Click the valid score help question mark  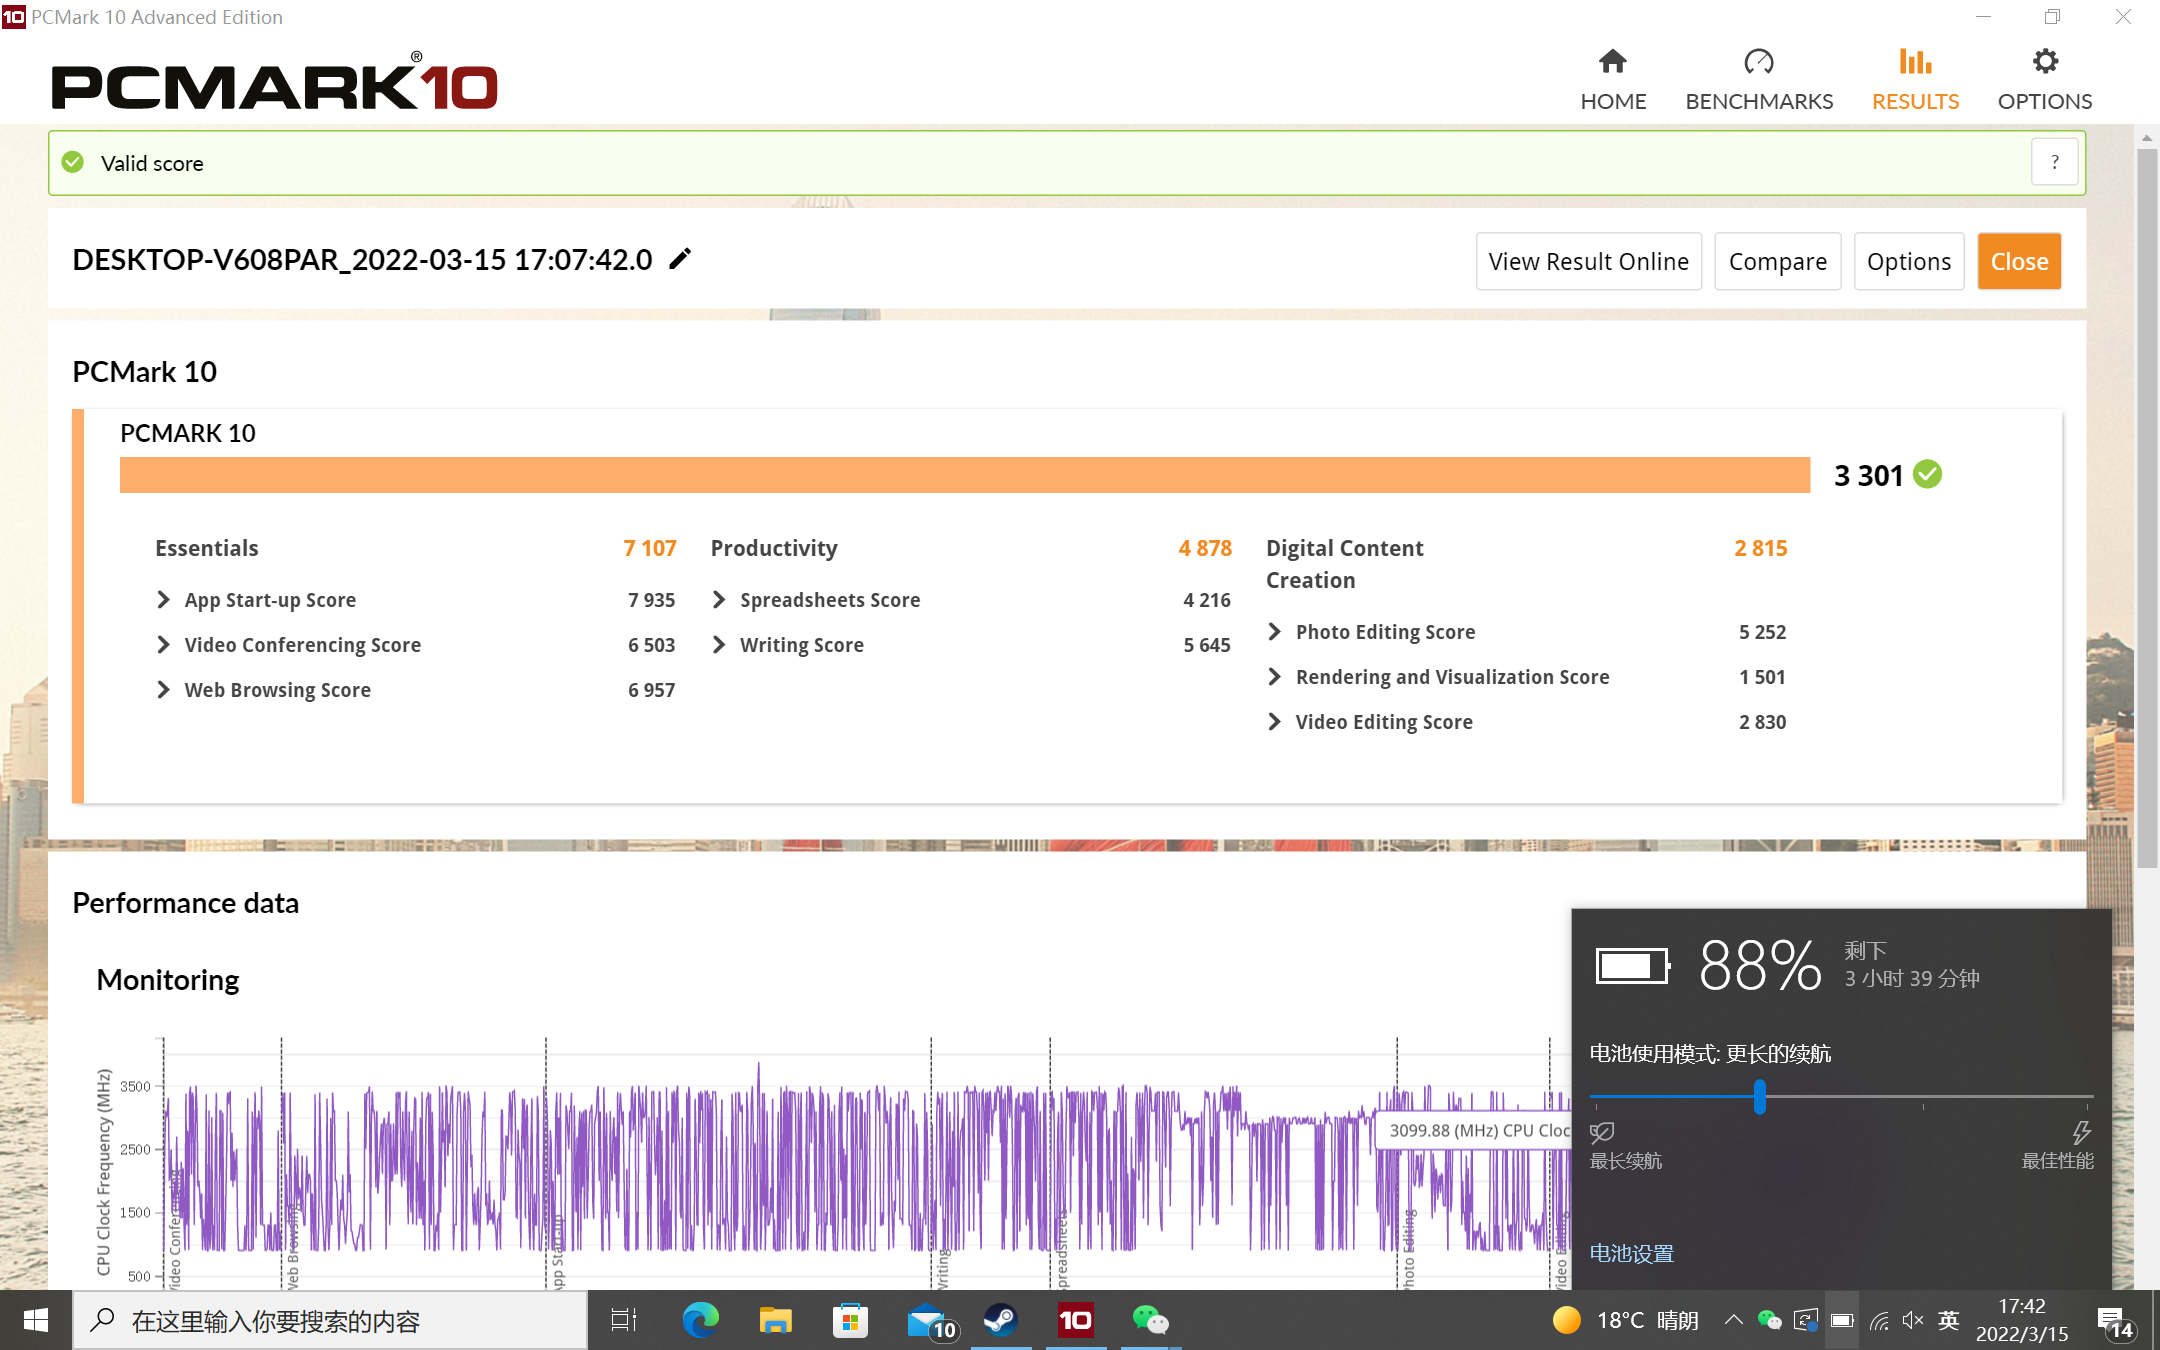tap(2055, 162)
